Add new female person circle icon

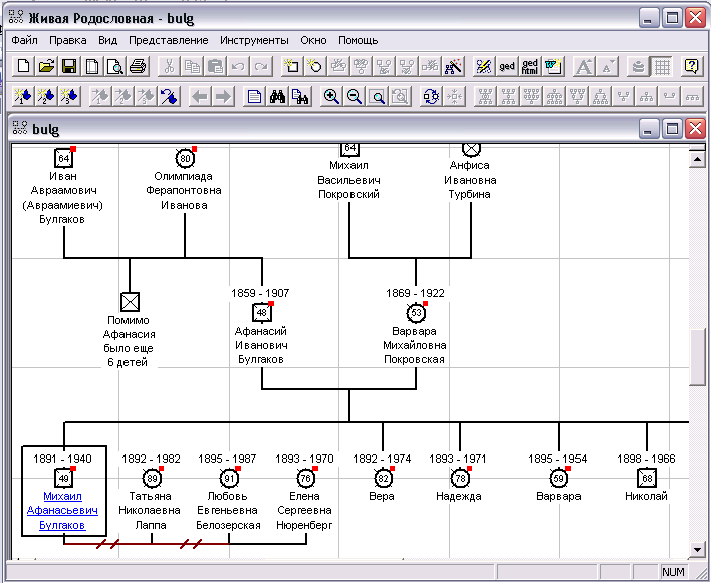[x=314, y=67]
